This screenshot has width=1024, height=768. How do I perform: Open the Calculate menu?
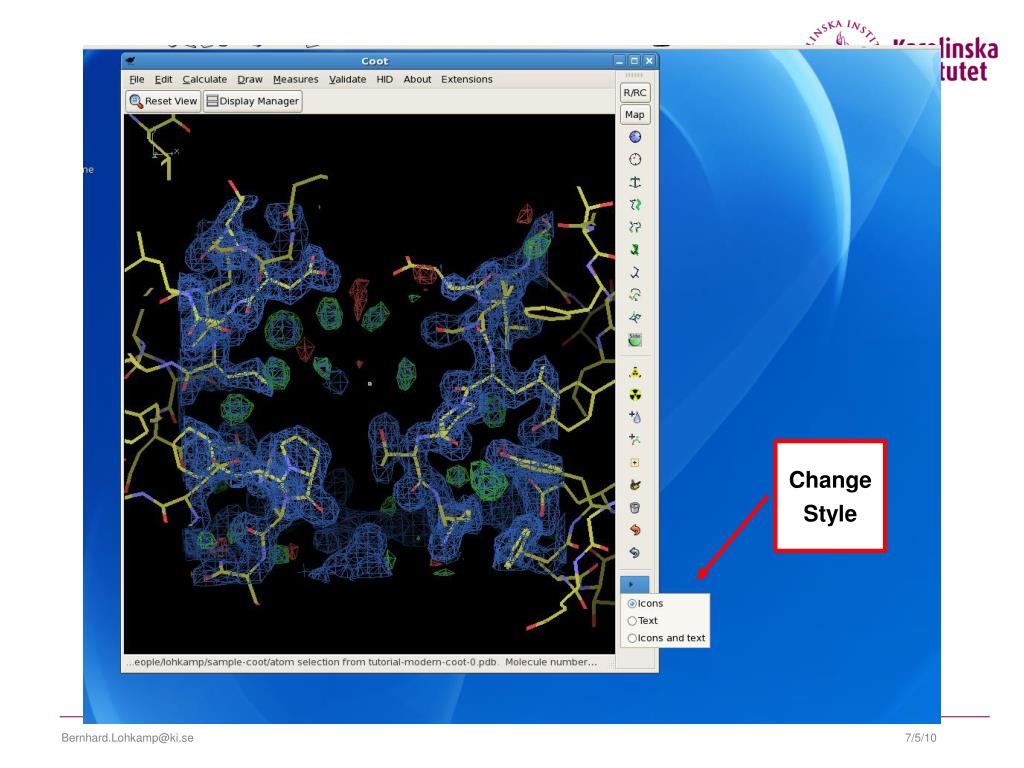pyautogui.click(x=204, y=80)
